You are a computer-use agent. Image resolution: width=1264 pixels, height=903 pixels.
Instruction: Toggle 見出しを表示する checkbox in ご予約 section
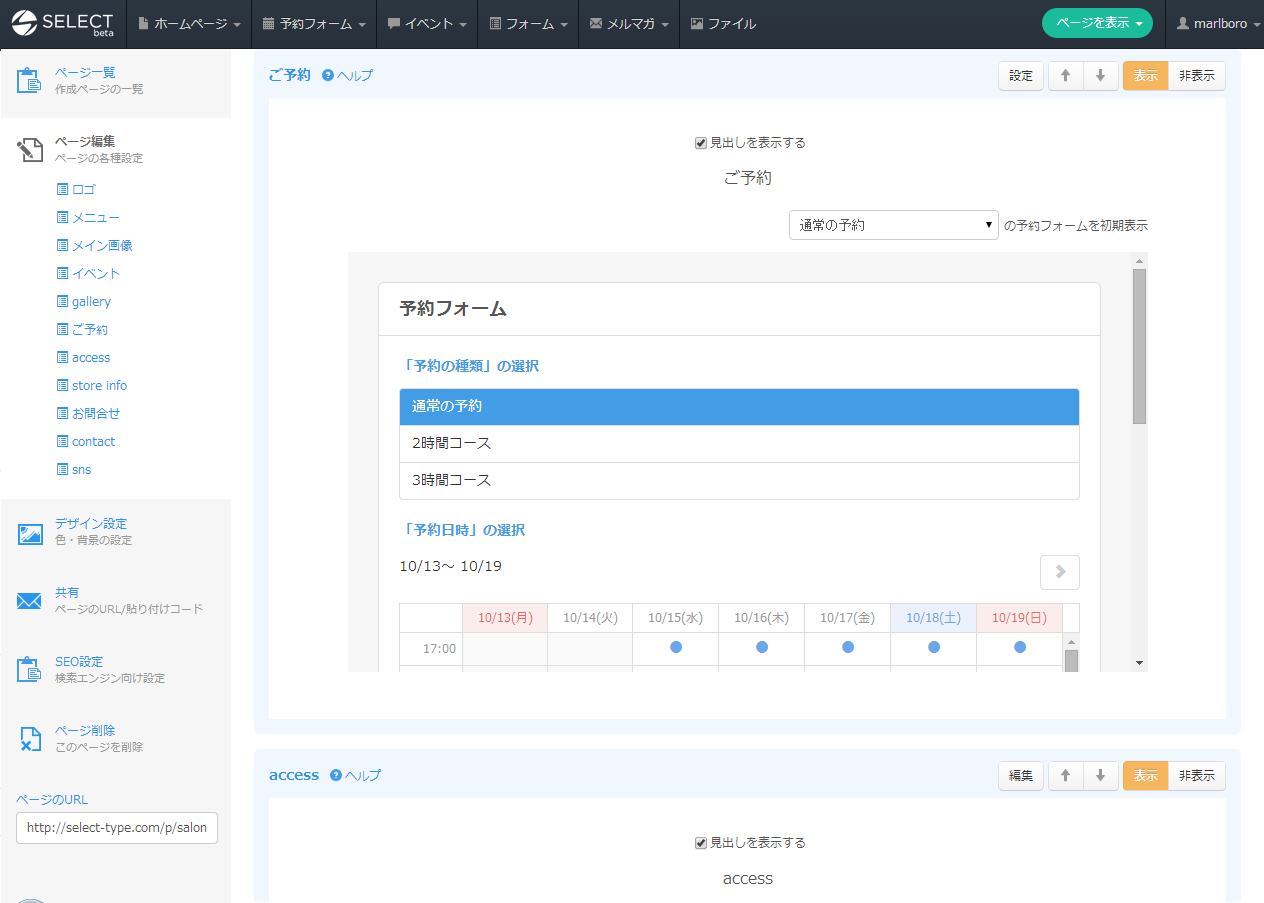701,143
